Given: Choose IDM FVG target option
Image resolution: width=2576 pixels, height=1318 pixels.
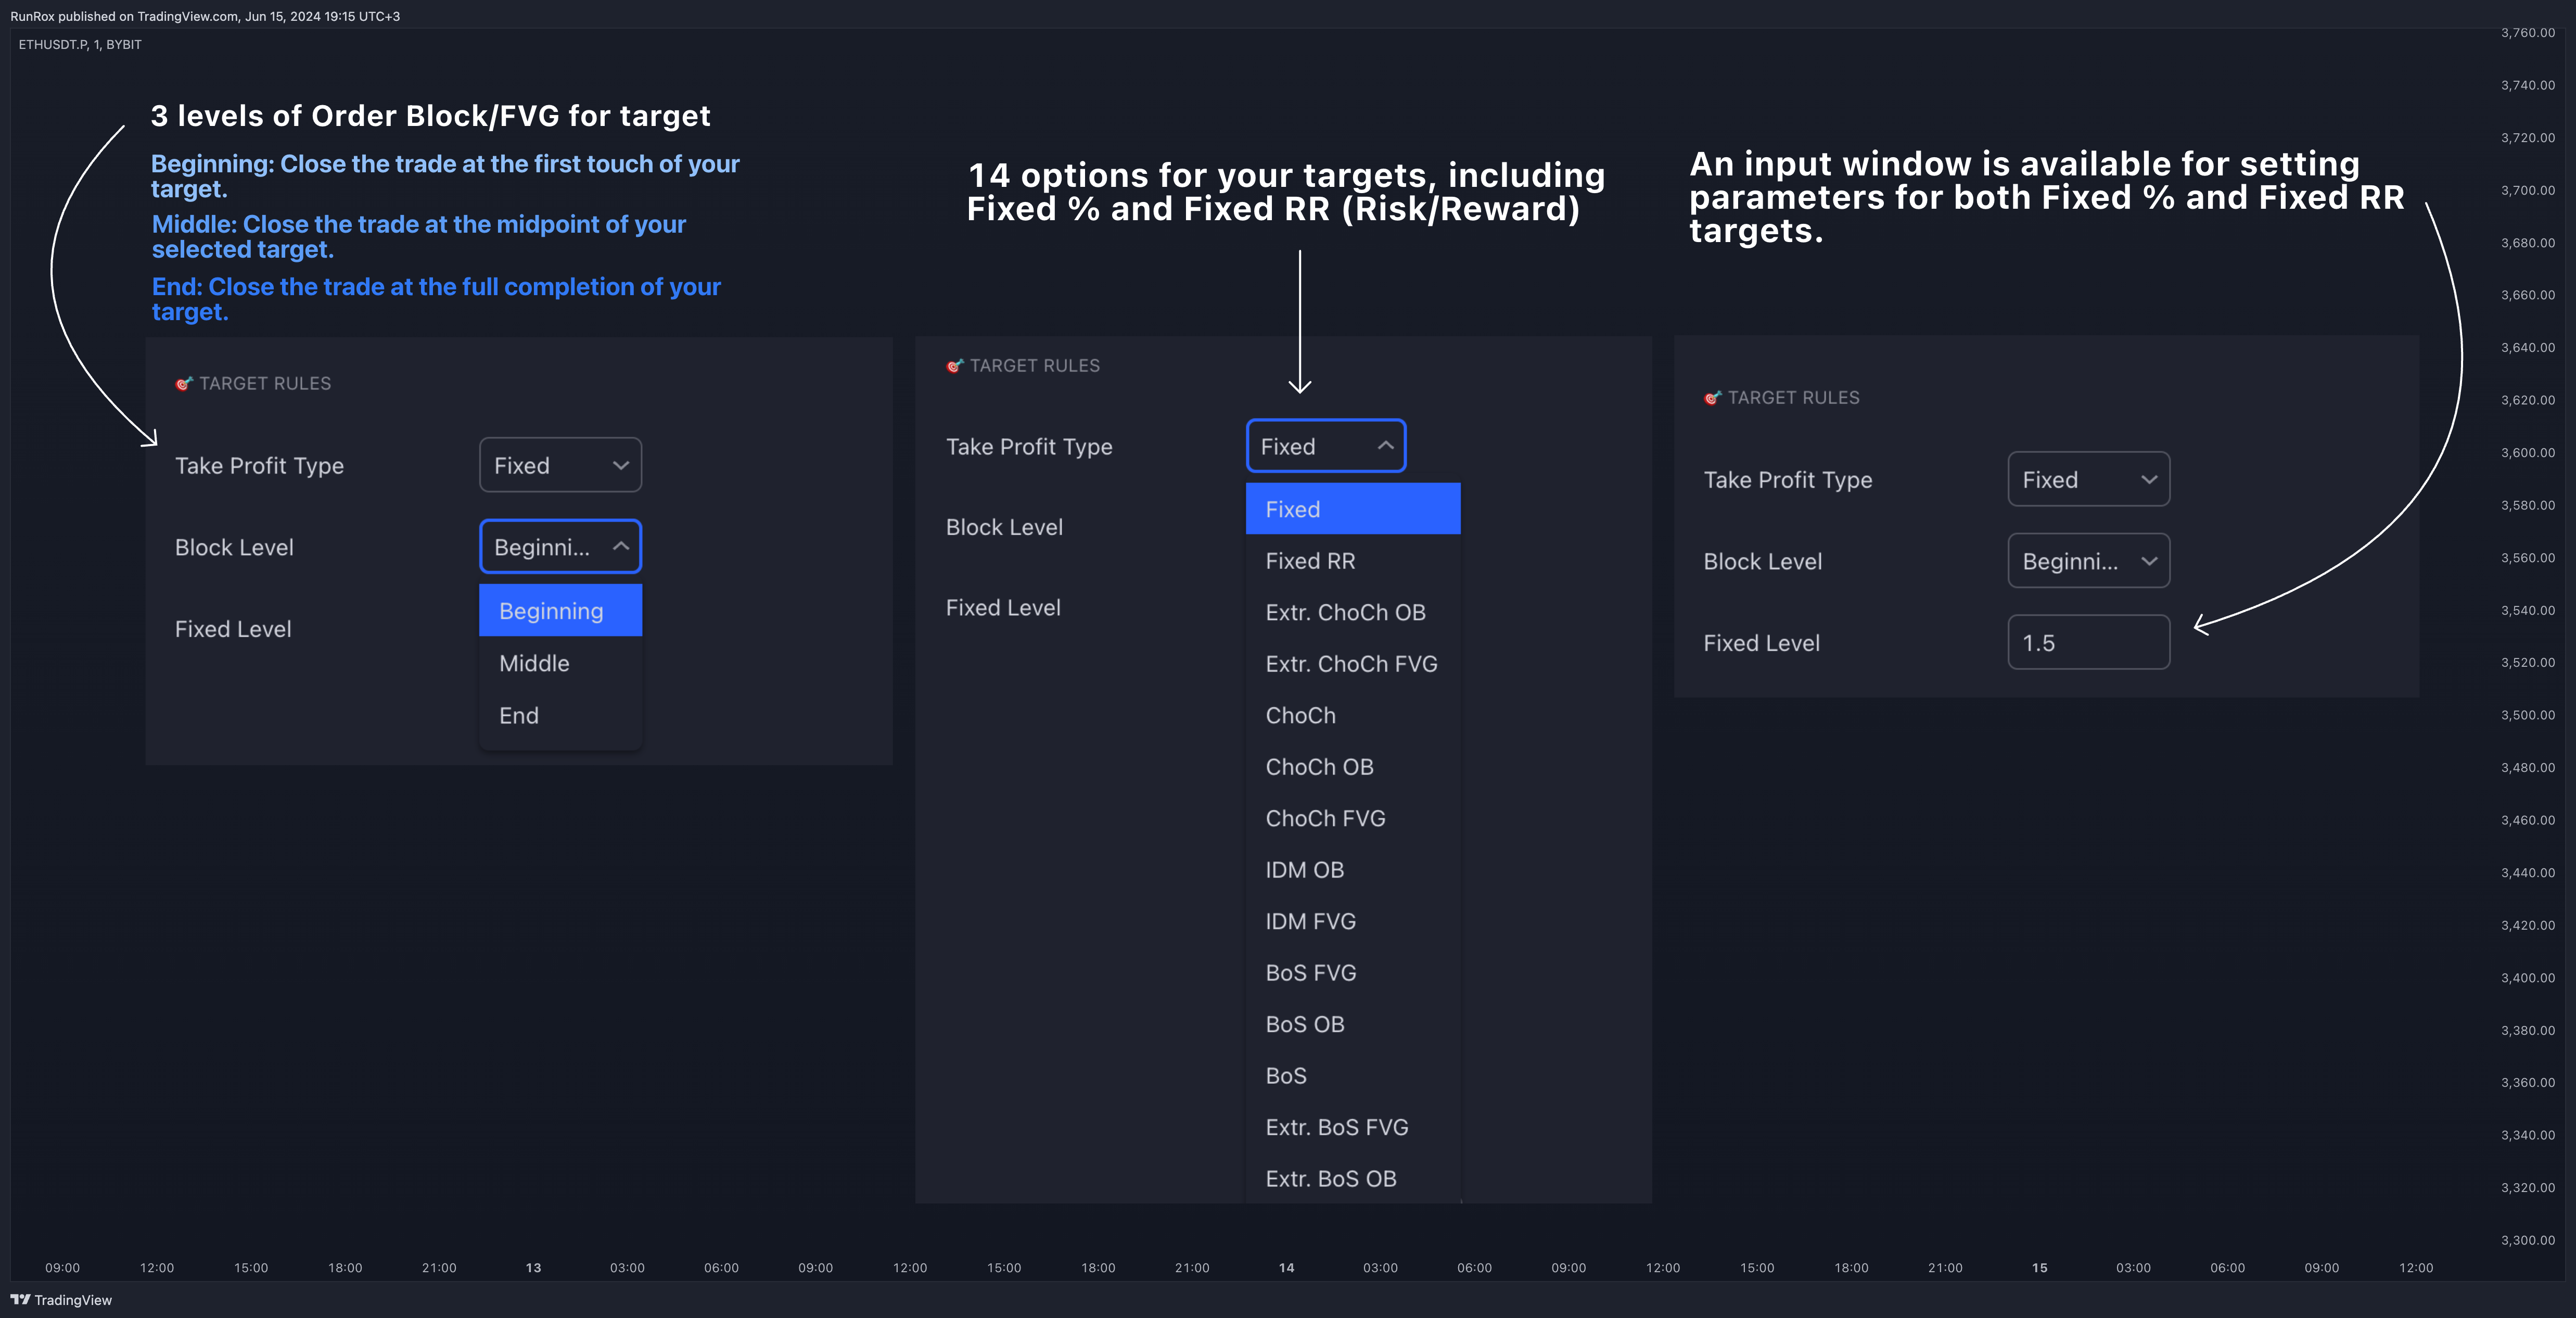Looking at the screenshot, I should tap(1353, 921).
